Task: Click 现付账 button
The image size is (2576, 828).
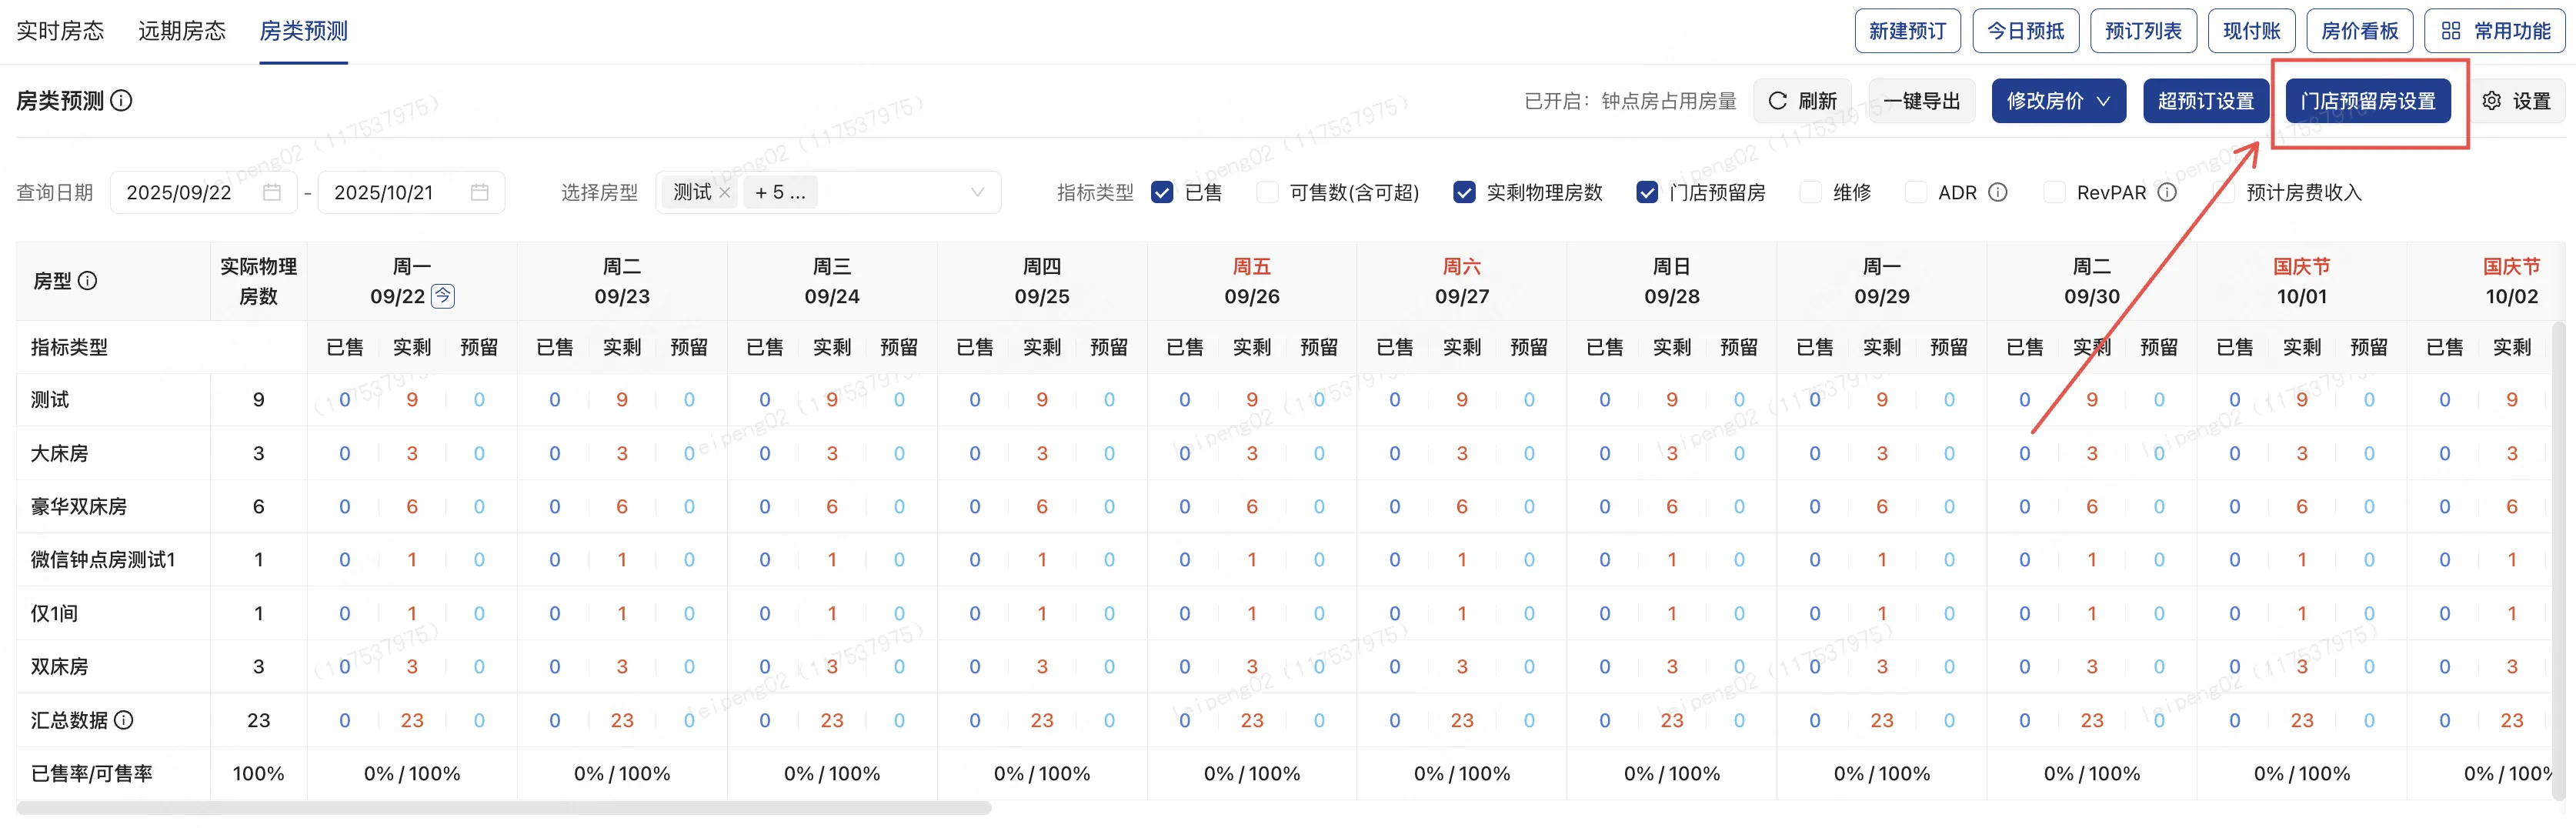Action: (2251, 31)
